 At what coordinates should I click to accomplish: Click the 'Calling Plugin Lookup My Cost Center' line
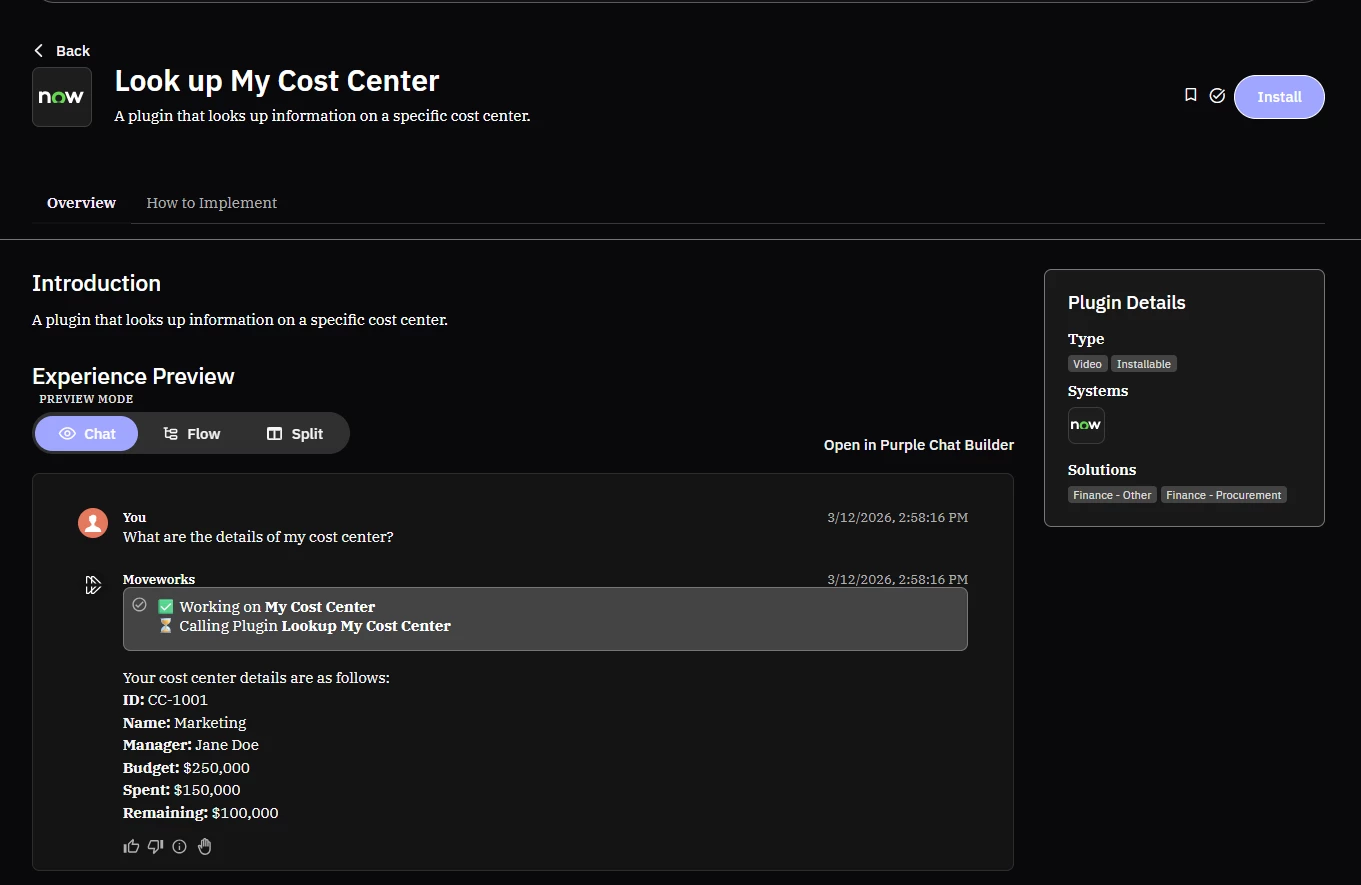click(x=305, y=626)
